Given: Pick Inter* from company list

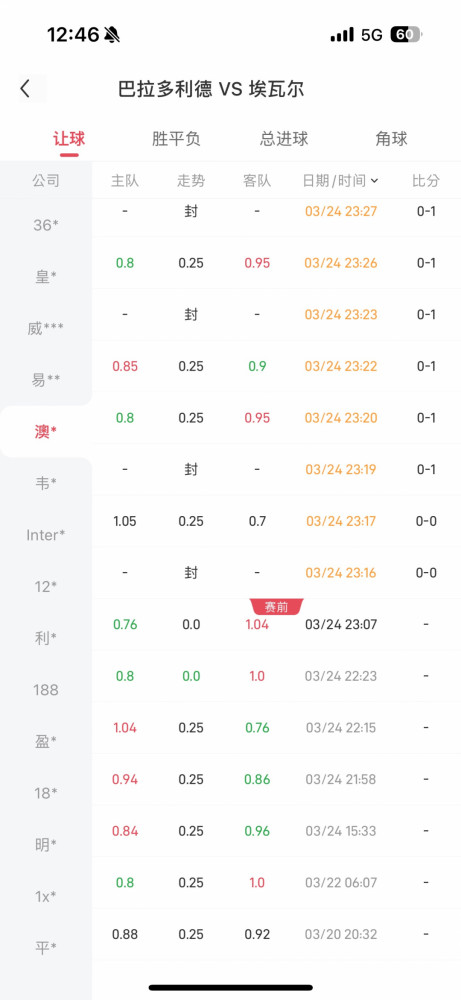Looking at the screenshot, I should pos(46,534).
